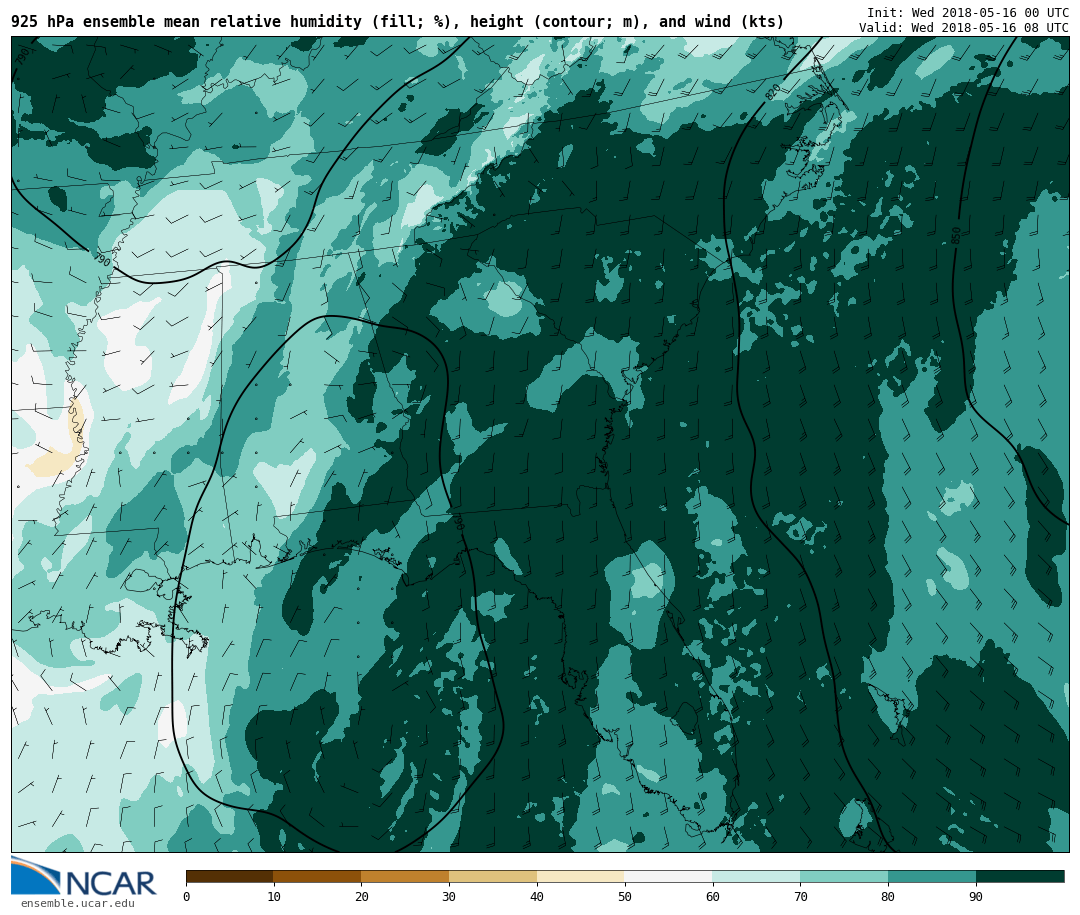Click the 70-80 light teal colorbar segment

coord(844,876)
